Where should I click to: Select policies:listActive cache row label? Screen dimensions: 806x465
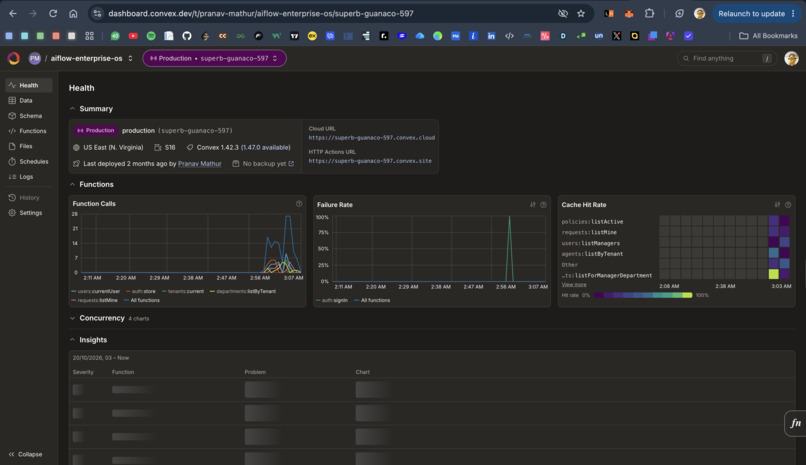pos(592,222)
